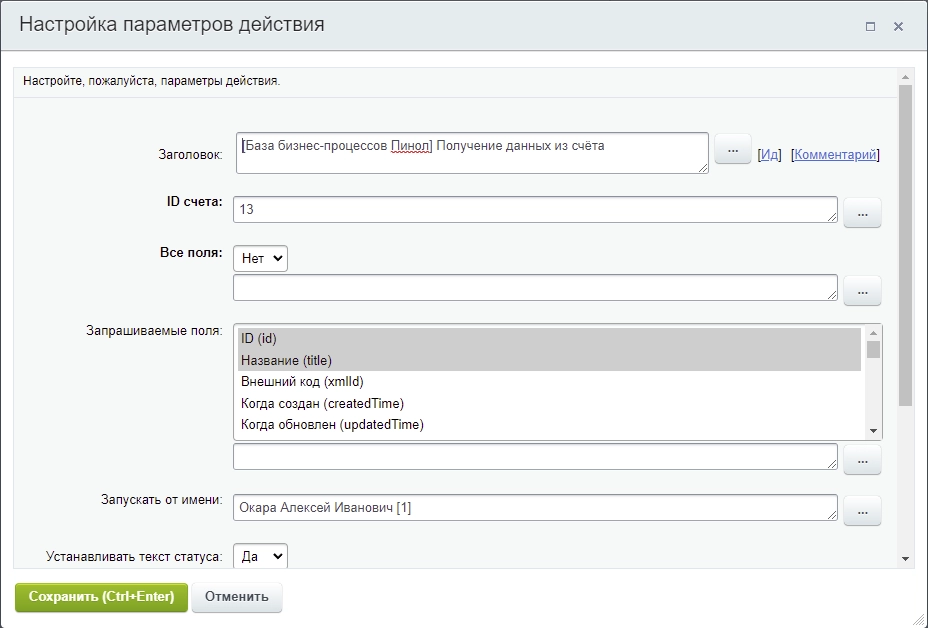The width and height of the screenshot is (928, 628).
Task: Select ID (id) in the fields list
Action: [x=548, y=338]
